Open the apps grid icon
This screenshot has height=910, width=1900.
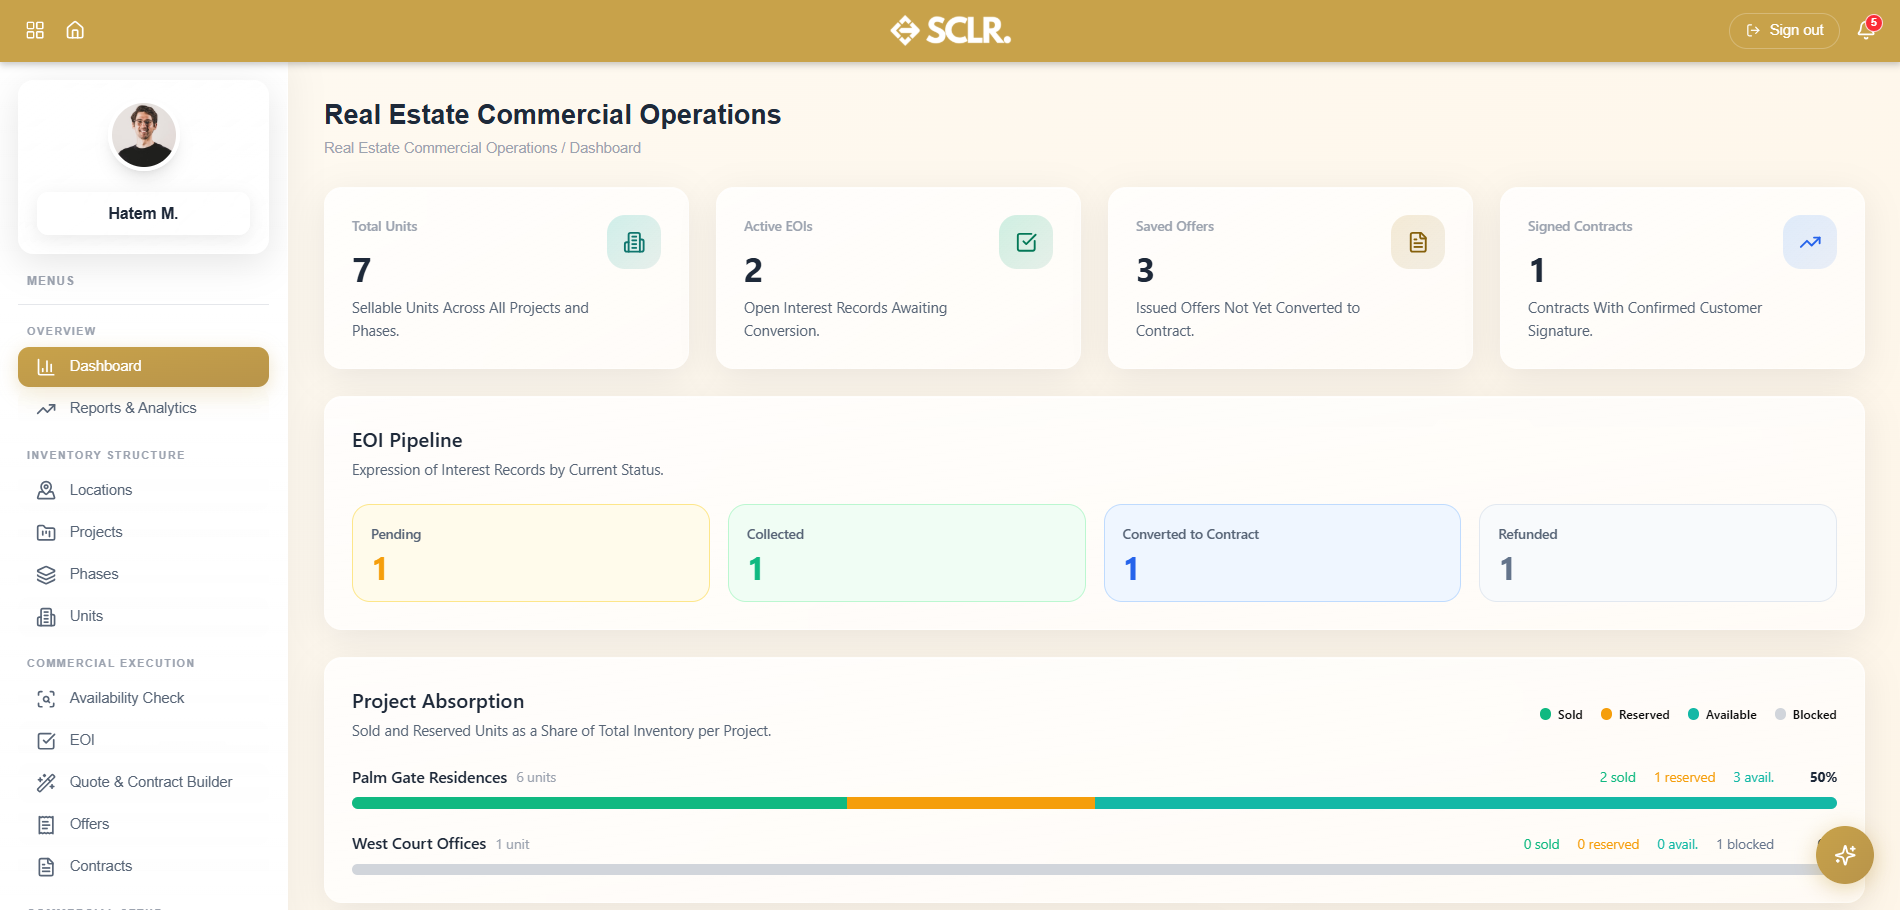[35, 30]
